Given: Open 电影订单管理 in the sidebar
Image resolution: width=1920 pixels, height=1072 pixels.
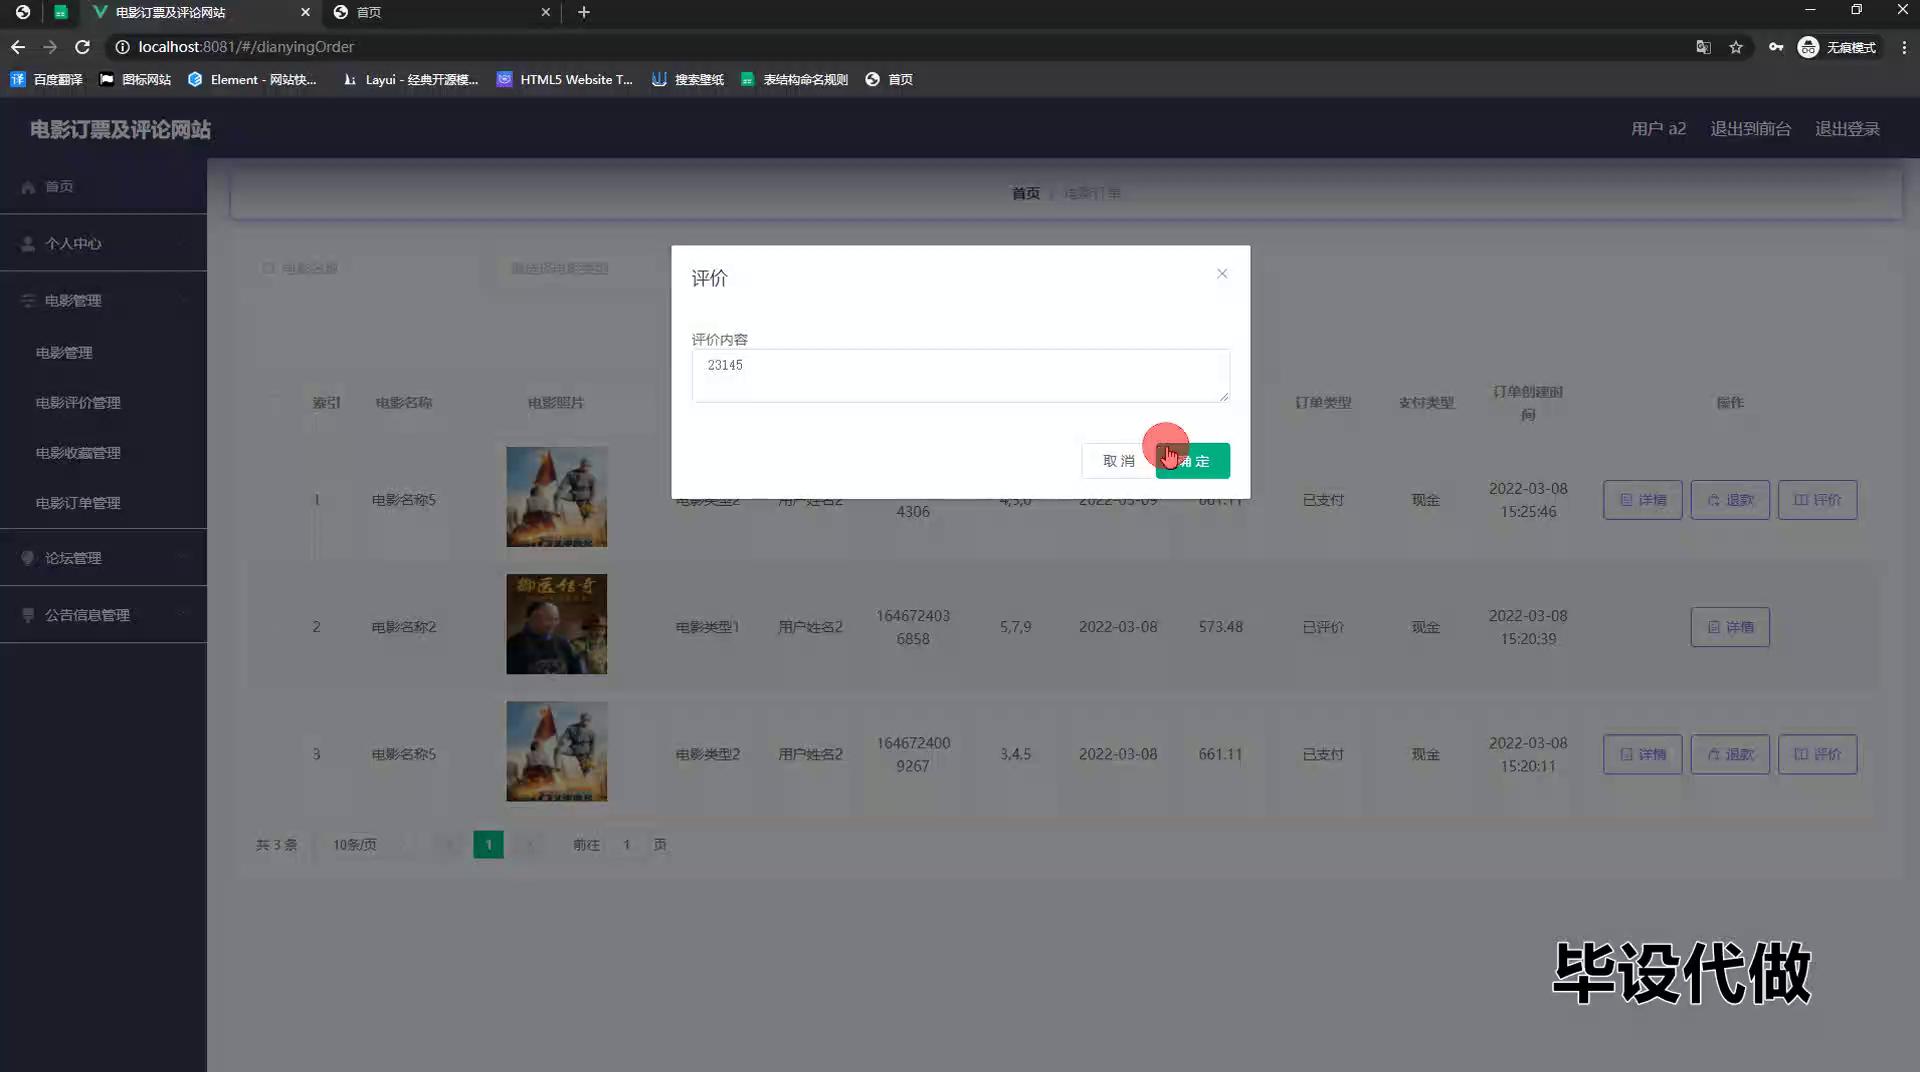Looking at the screenshot, I should pos(78,503).
